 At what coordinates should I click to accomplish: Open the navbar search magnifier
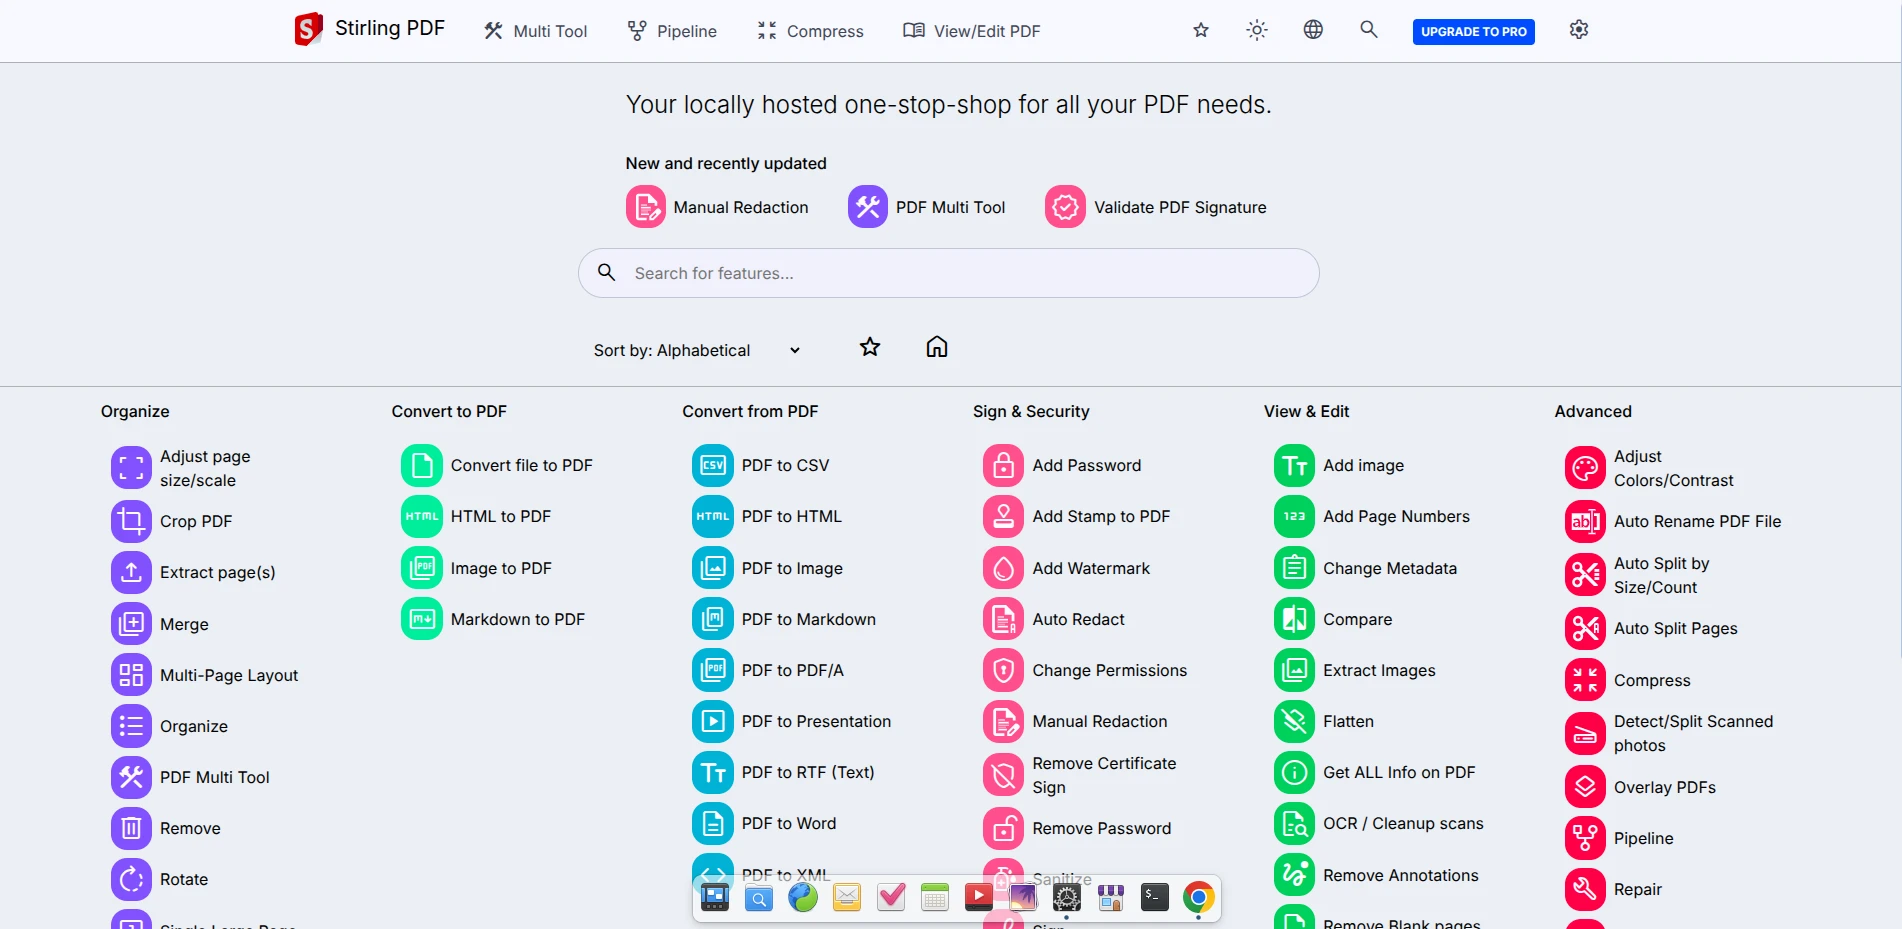pyautogui.click(x=1369, y=30)
